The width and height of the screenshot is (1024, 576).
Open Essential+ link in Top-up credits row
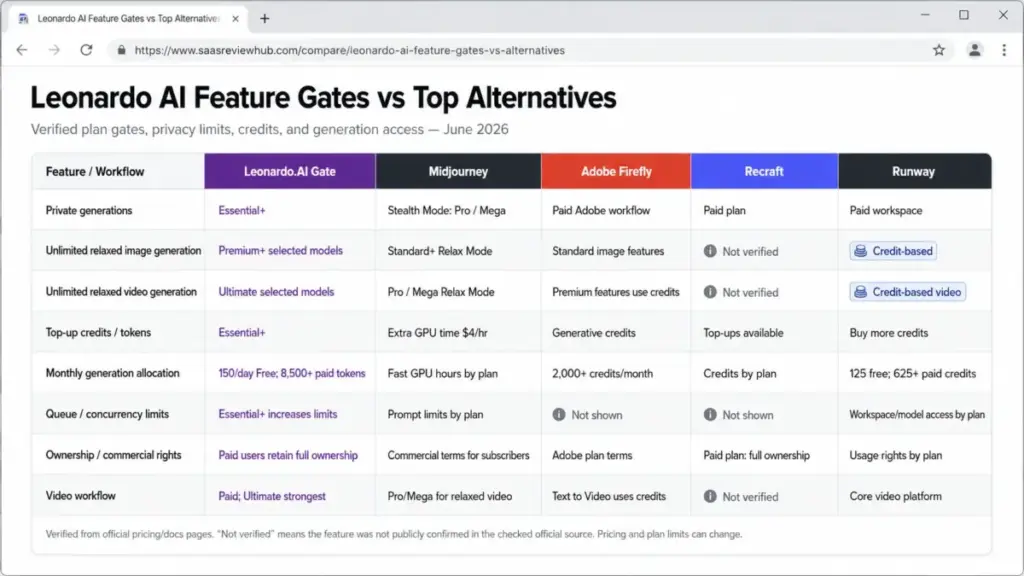tap(242, 332)
